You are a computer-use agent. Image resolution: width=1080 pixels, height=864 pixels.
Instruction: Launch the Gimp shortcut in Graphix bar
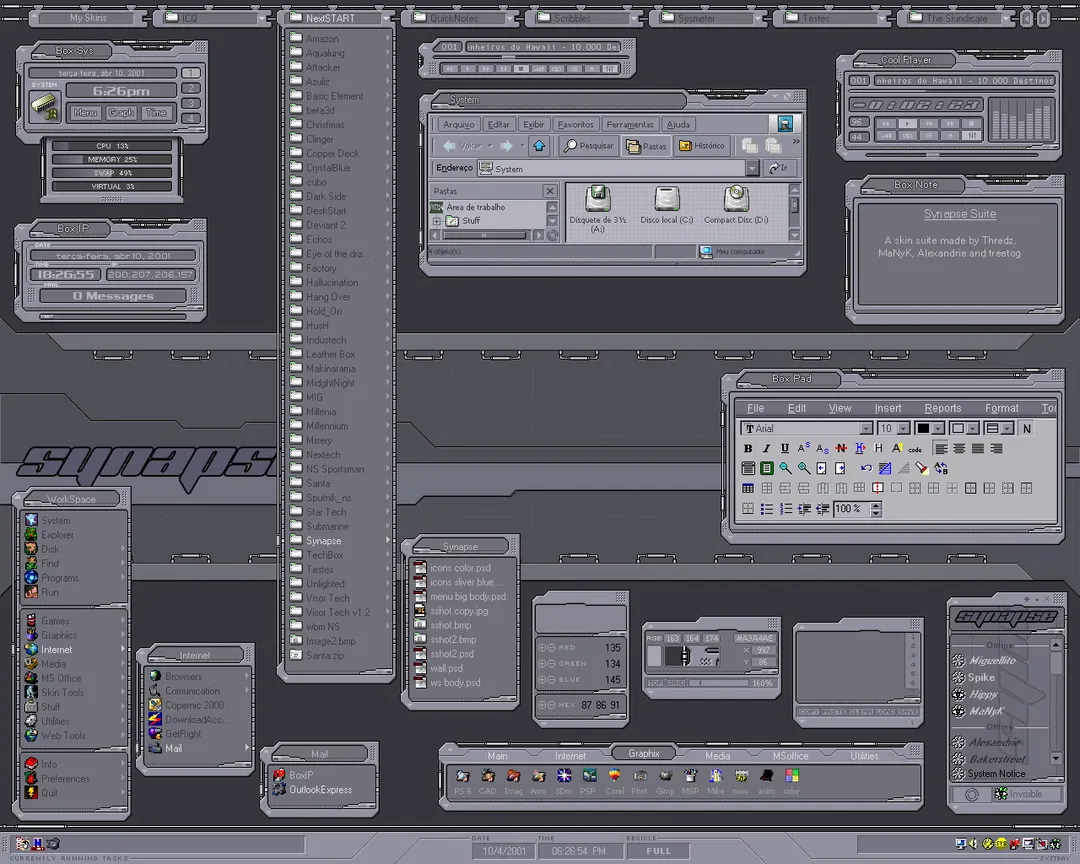(x=665, y=782)
